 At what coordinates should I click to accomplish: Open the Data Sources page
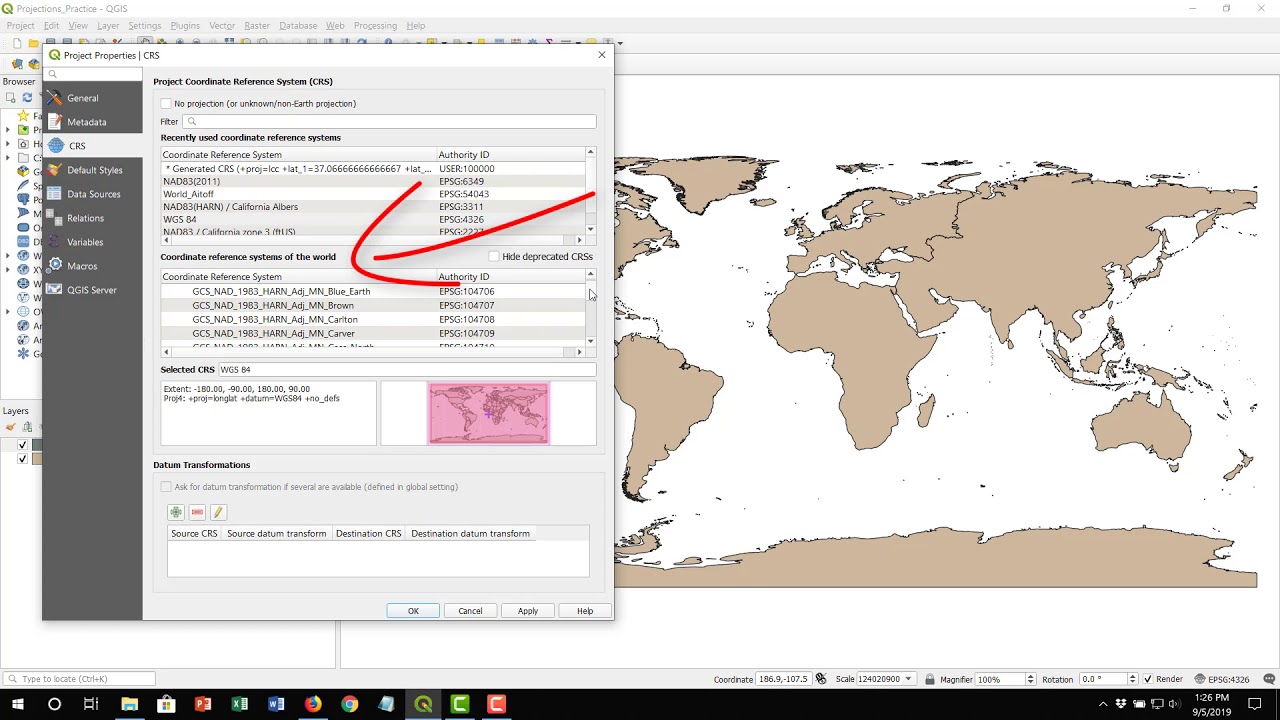(x=93, y=194)
